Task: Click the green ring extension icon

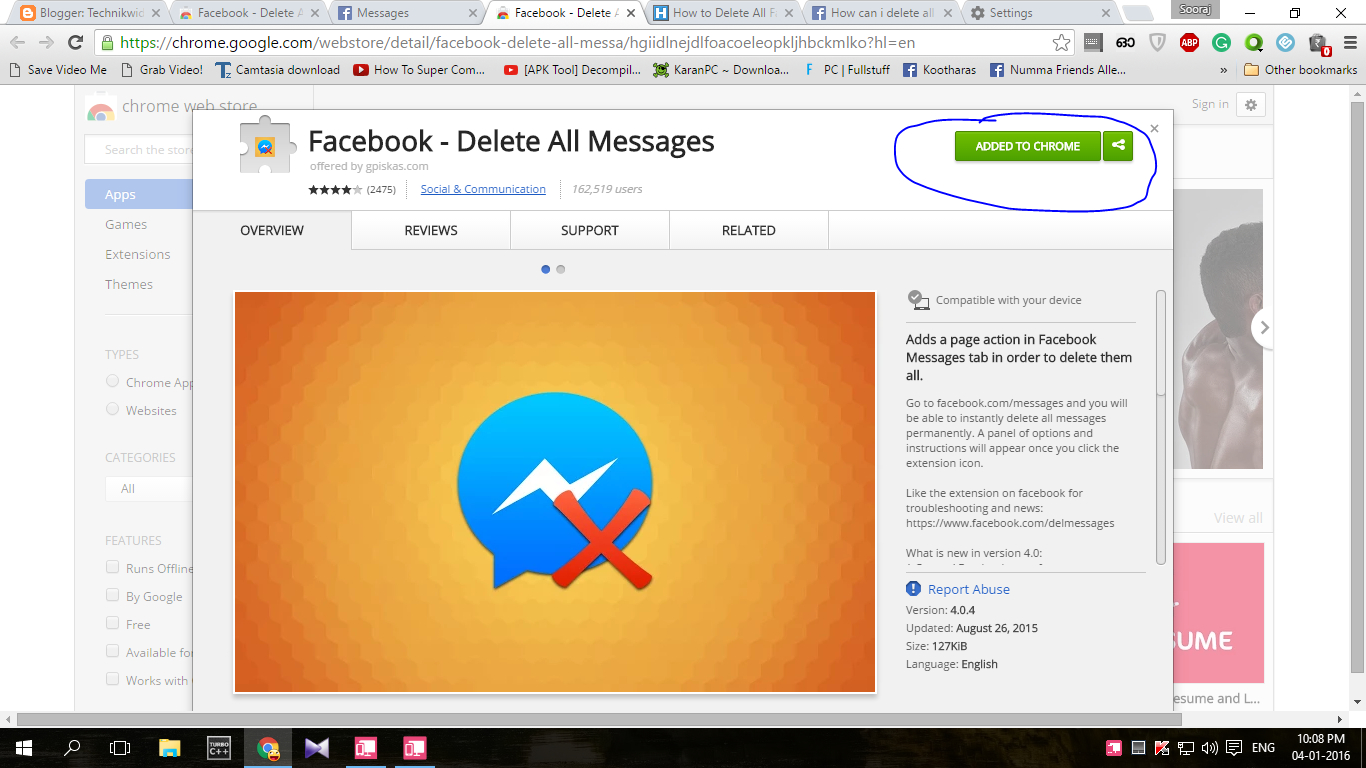Action: click(1253, 43)
